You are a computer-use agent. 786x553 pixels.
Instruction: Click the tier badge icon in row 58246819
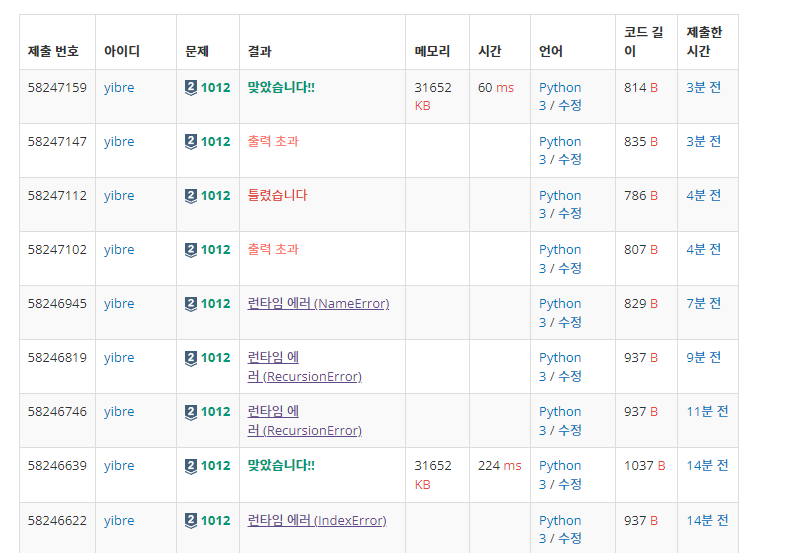tap(190, 358)
